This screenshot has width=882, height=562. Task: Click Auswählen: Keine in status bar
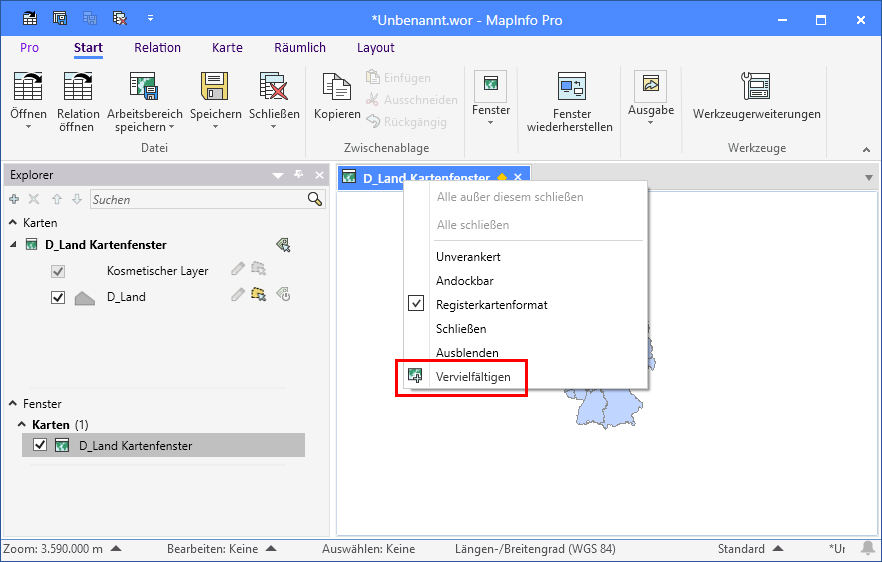[x=368, y=548]
